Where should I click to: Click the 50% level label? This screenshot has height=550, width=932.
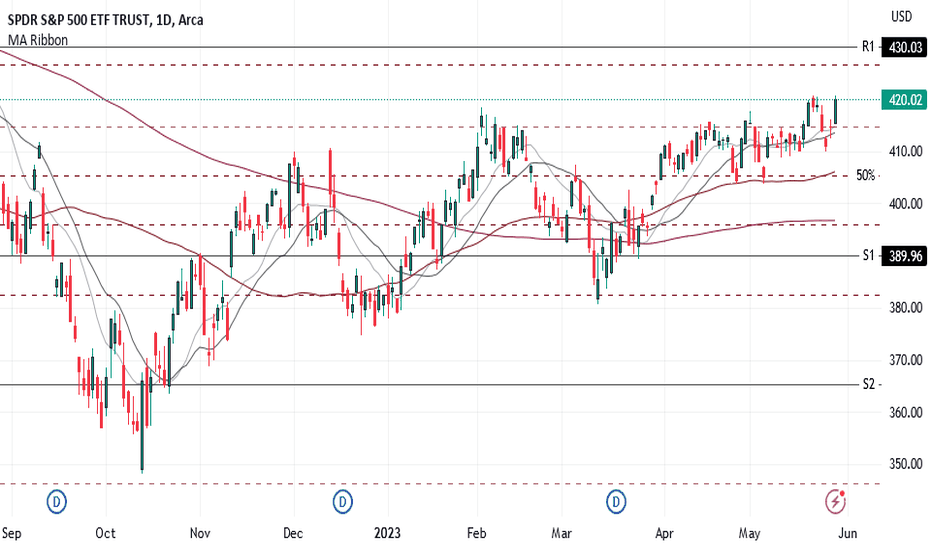pyautogui.click(x=865, y=175)
